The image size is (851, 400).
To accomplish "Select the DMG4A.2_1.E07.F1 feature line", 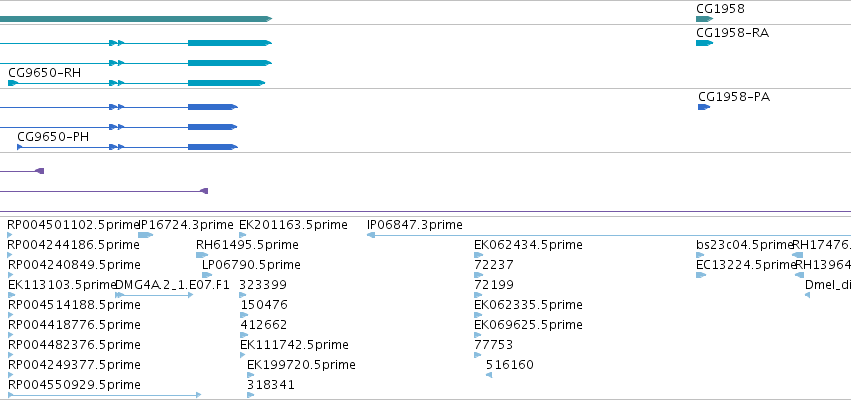I will (x=154, y=295).
